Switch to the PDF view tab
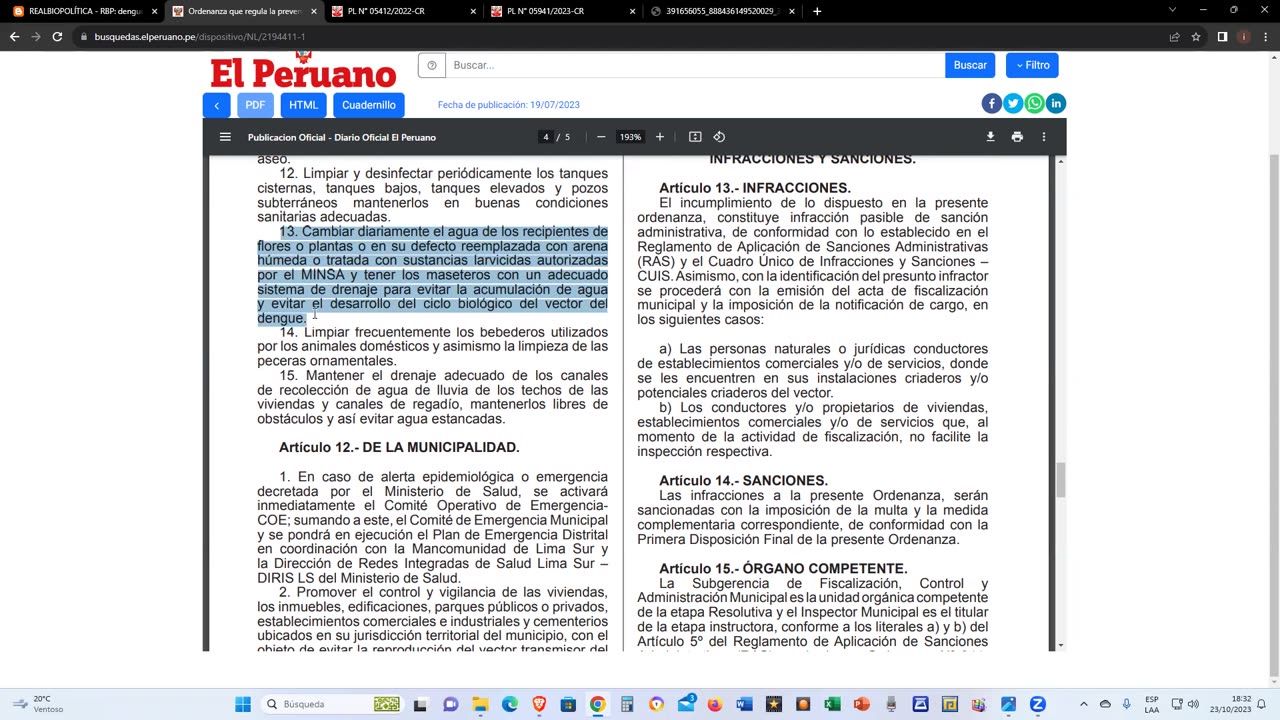The width and height of the screenshot is (1280, 720). [255, 105]
